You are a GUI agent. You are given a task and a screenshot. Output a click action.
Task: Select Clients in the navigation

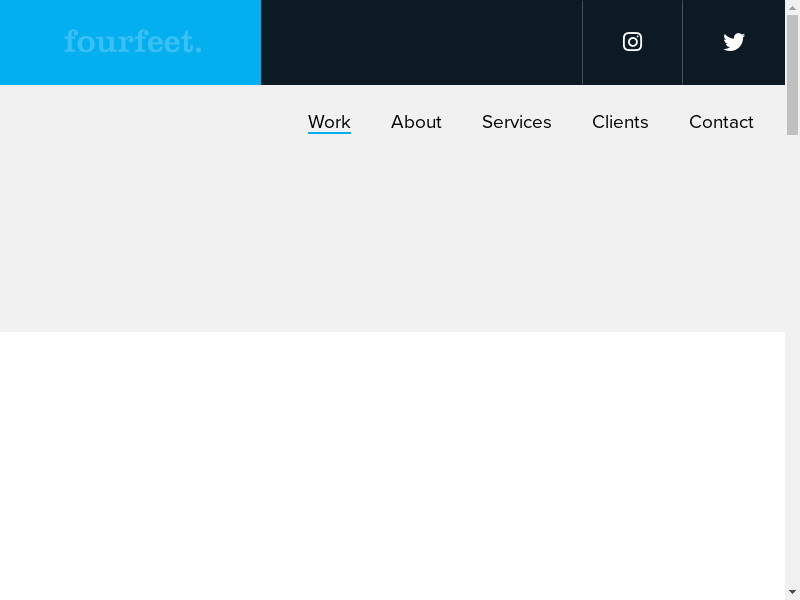(x=620, y=122)
